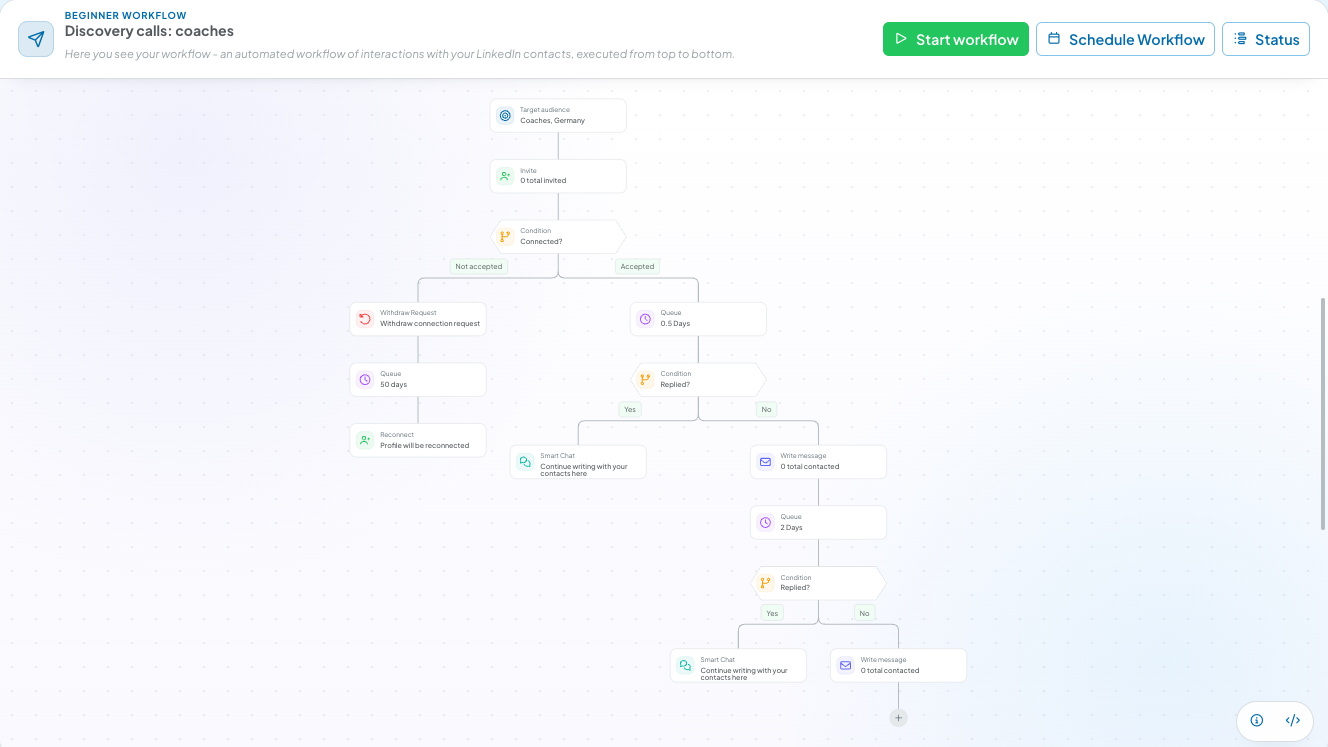
Task: Add a step with the plus button
Action: click(x=898, y=718)
